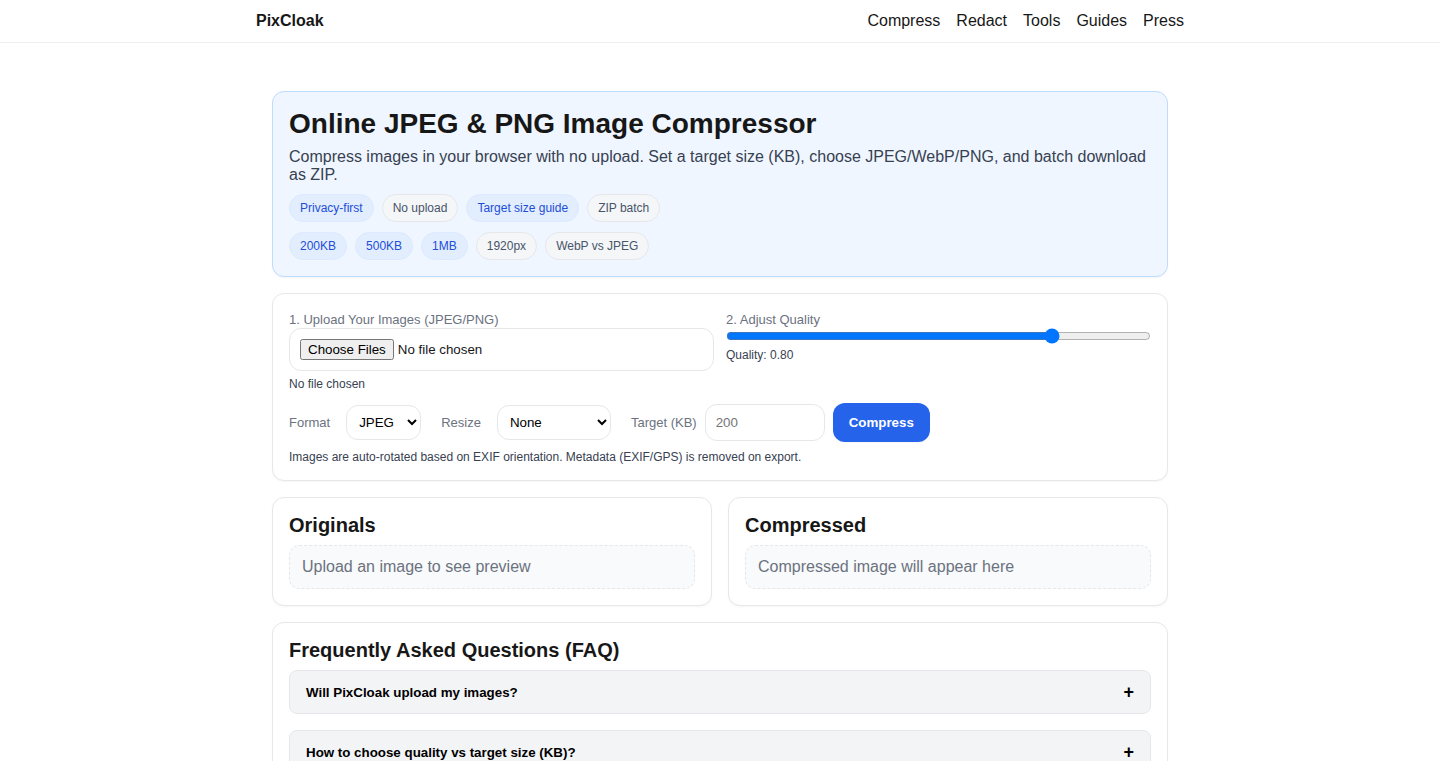This screenshot has height=761, width=1440.
Task: Open the WebP vs JPEG chip
Action: tap(597, 246)
